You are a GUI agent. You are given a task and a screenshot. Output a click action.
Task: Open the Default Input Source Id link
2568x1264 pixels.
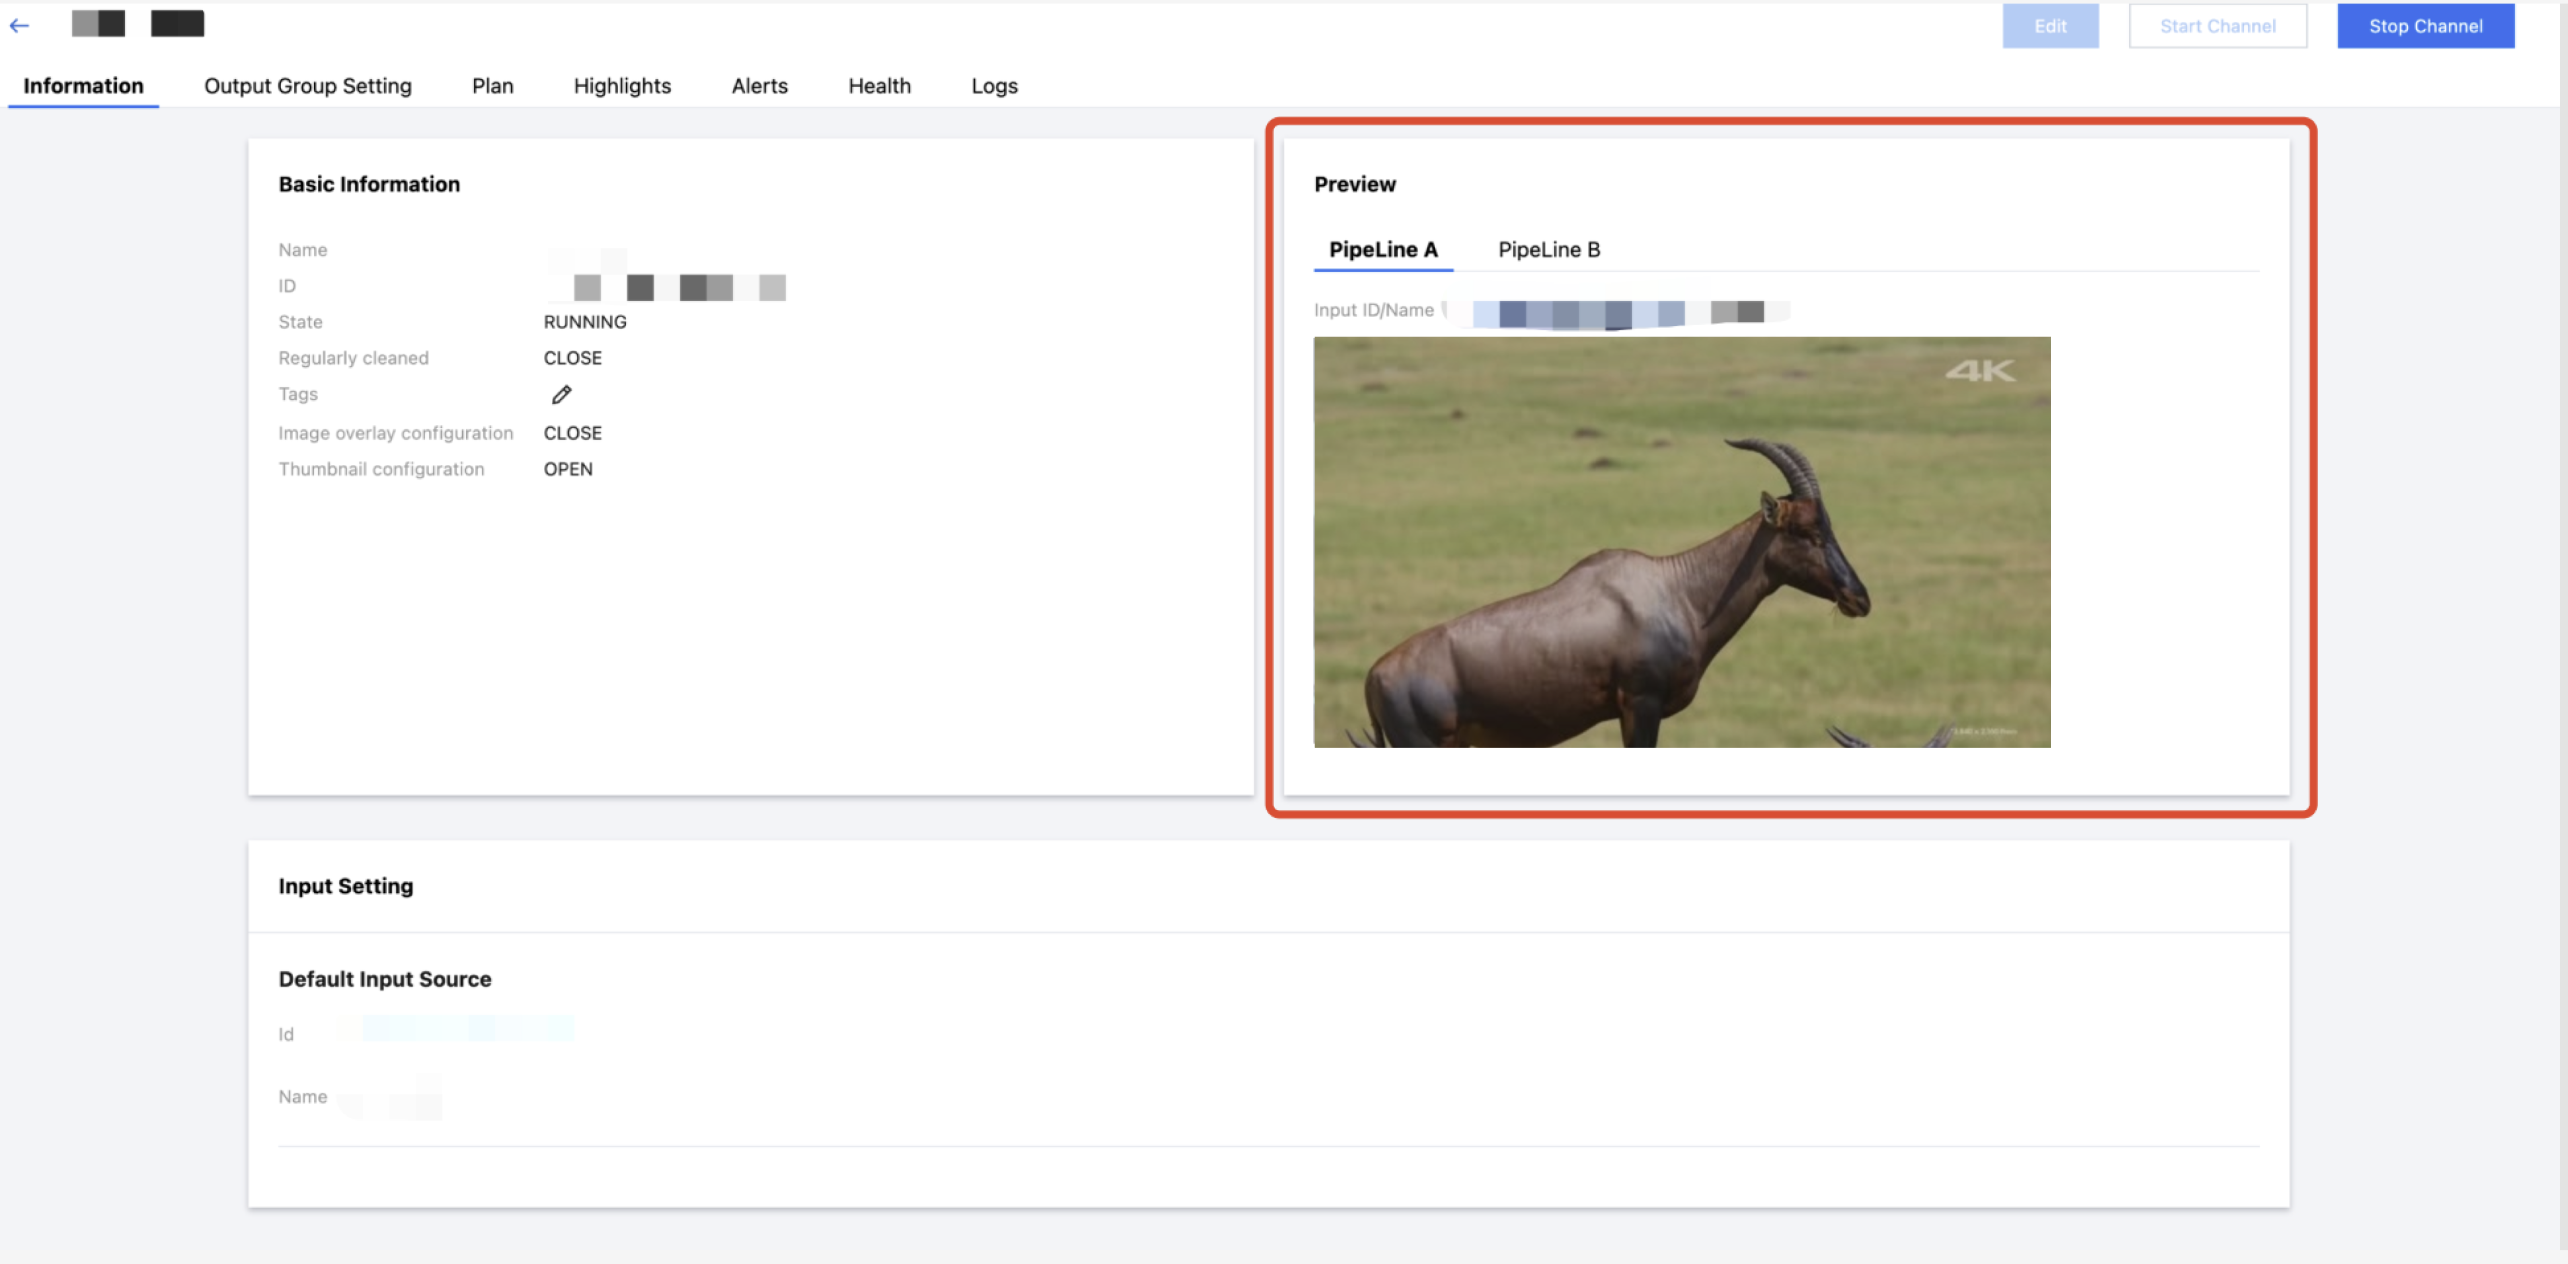[467, 1028]
